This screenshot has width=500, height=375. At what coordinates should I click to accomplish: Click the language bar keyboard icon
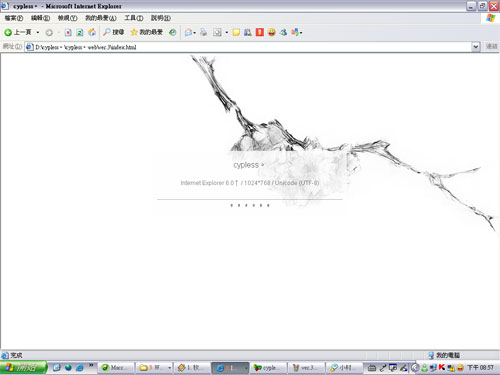click(x=372, y=368)
